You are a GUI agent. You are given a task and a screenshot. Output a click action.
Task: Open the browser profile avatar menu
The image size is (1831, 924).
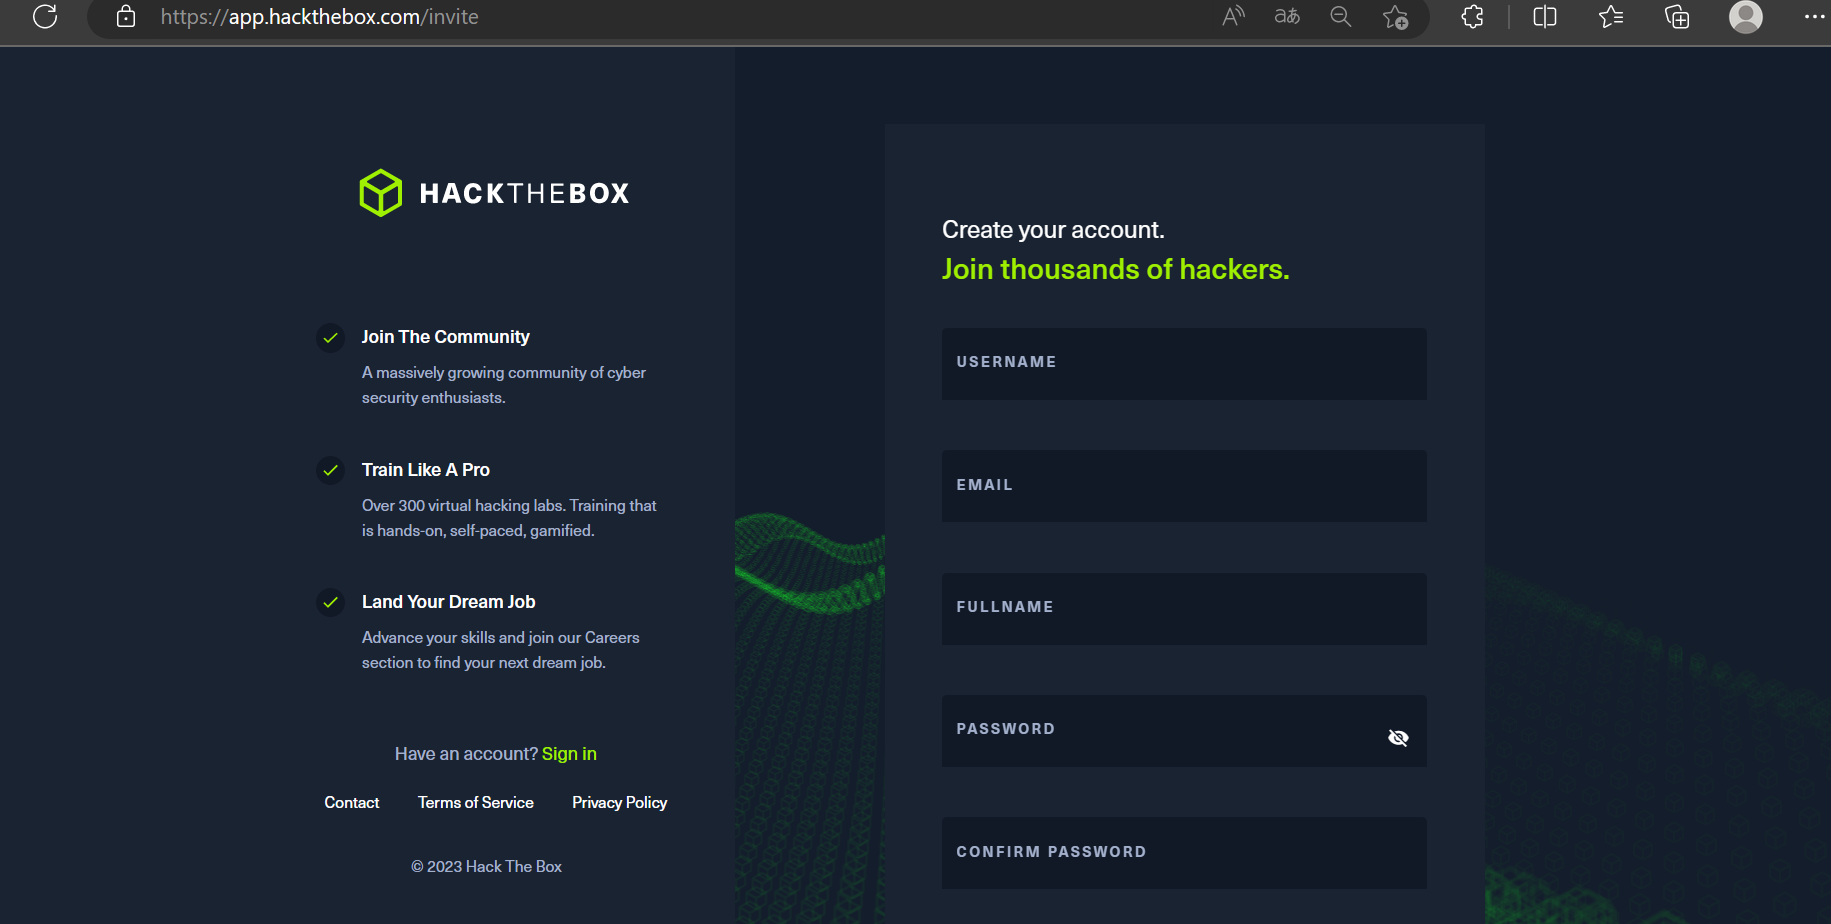tap(1745, 17)
